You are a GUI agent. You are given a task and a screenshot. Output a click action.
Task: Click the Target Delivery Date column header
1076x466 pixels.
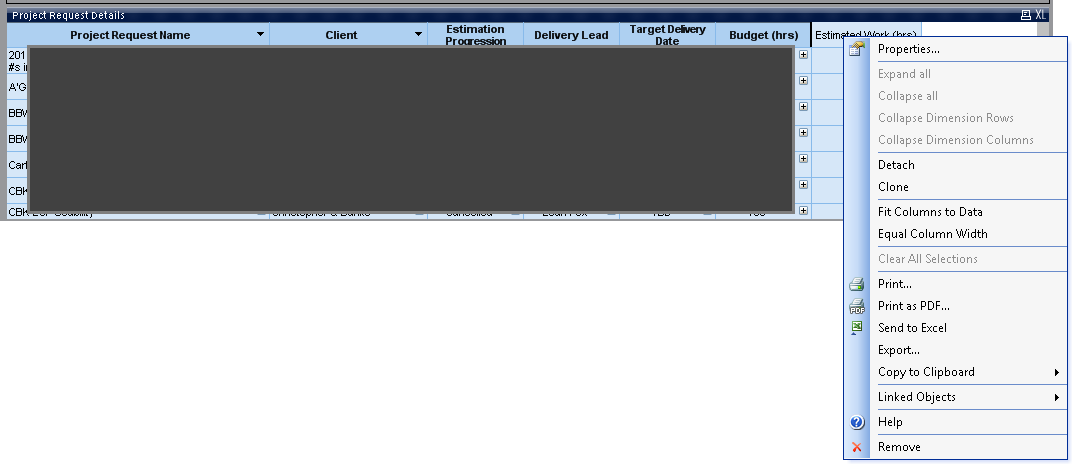click(x=667, y=35)
